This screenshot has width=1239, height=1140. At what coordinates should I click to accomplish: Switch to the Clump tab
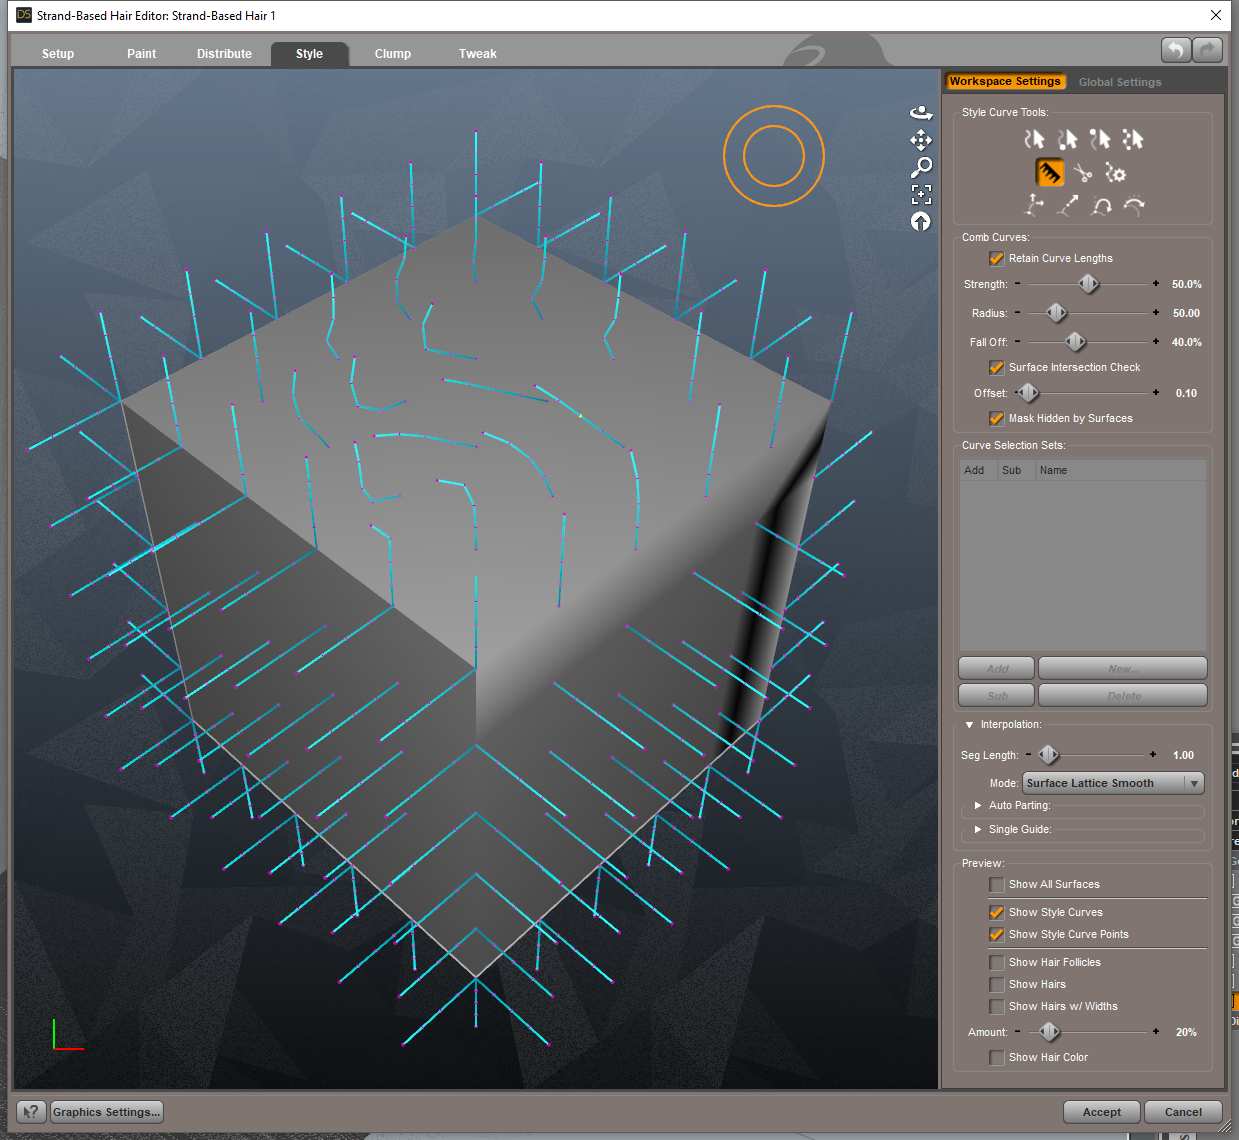393,54
